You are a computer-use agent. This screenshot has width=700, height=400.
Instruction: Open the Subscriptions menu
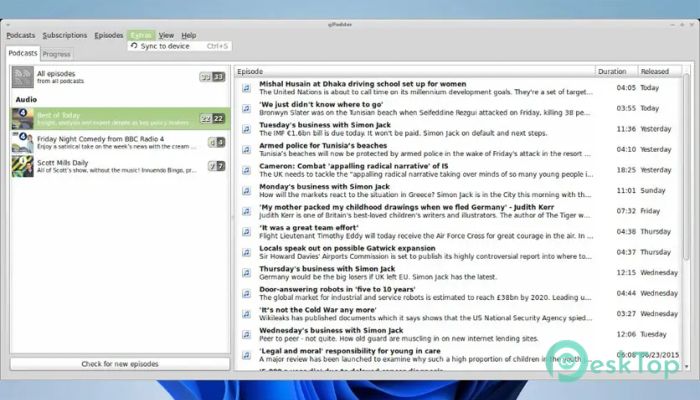coord(65,35)
